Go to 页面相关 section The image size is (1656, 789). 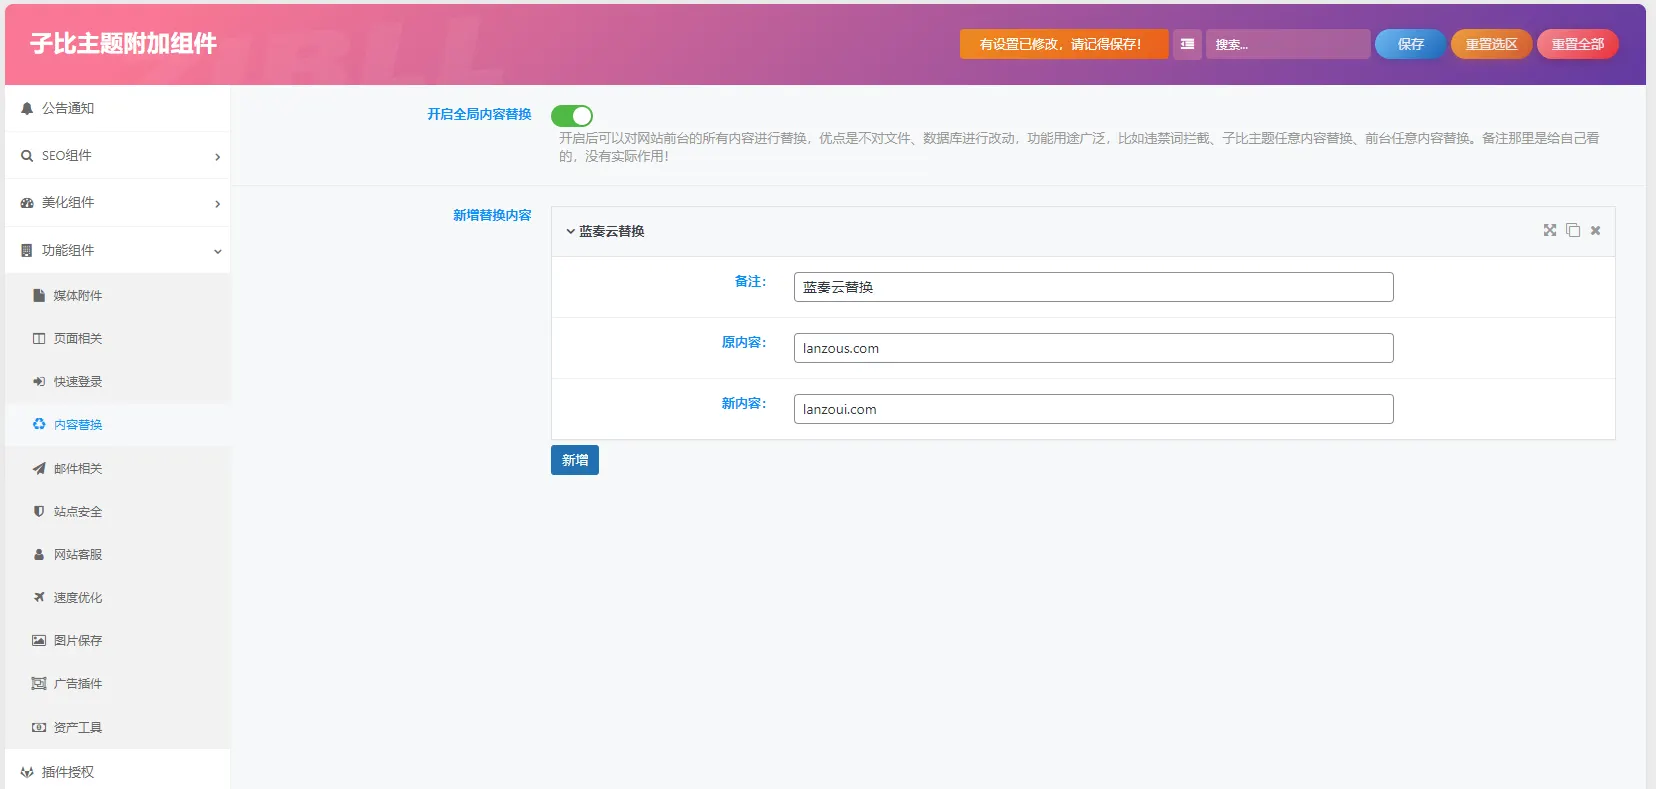(118, 339)
